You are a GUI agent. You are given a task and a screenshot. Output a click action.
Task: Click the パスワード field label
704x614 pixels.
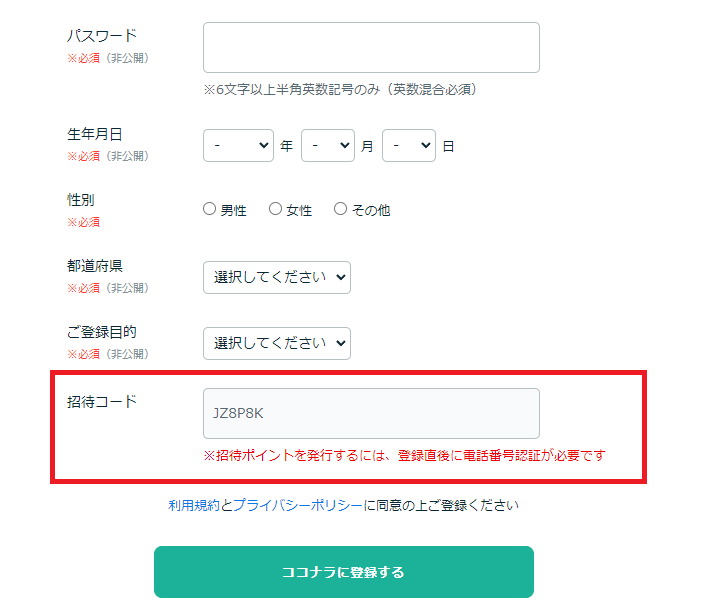(102, 35)
